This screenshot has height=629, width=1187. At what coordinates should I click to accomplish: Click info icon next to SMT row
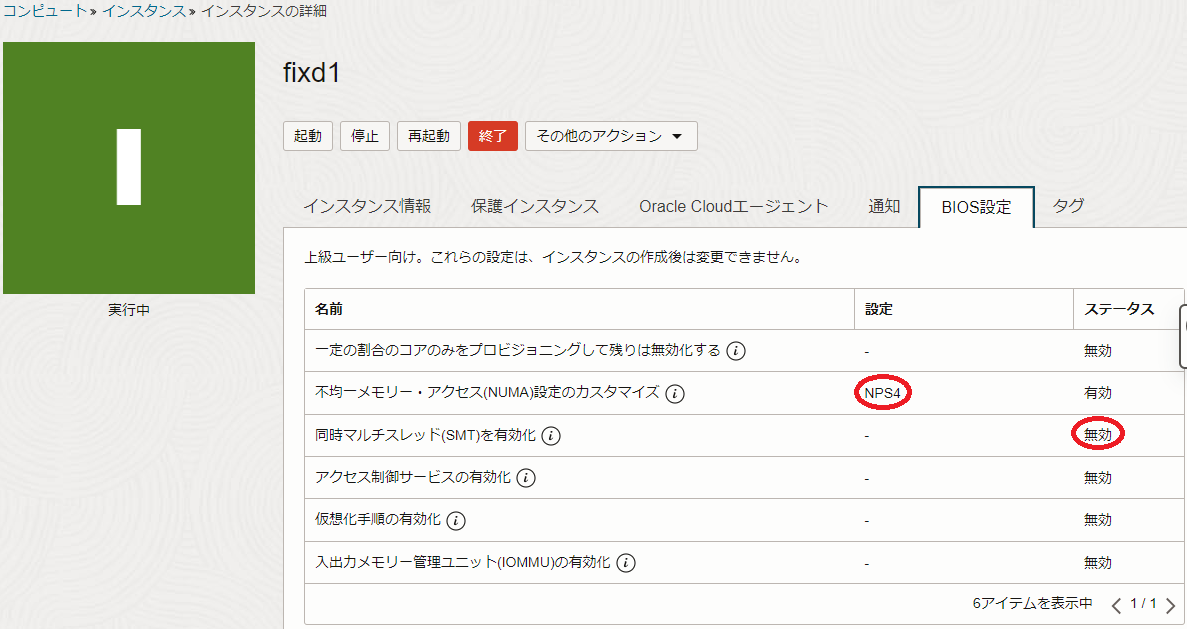pyautogui.click(x=551, y=436)
